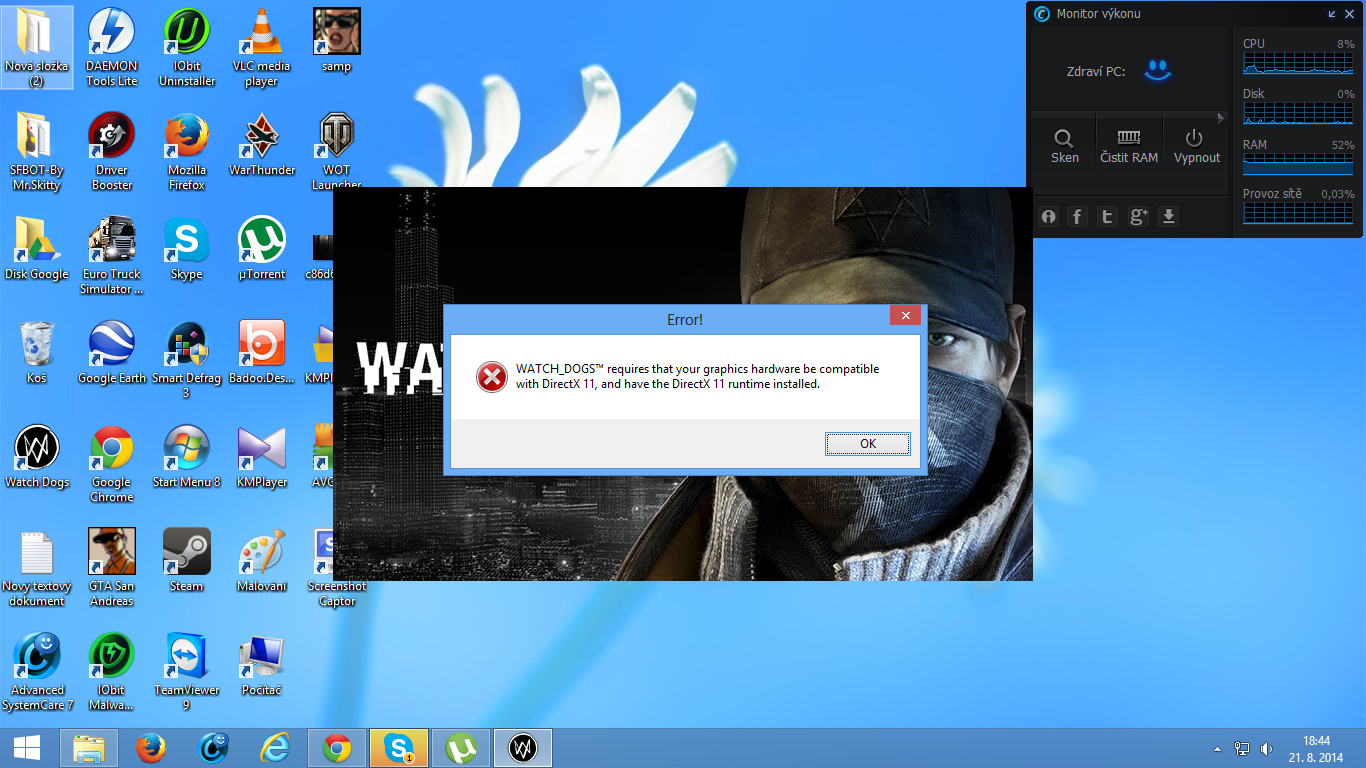1366x768 pixels.
Task: Click OK in the DirectX error dialog
Action: pos(867,444)
